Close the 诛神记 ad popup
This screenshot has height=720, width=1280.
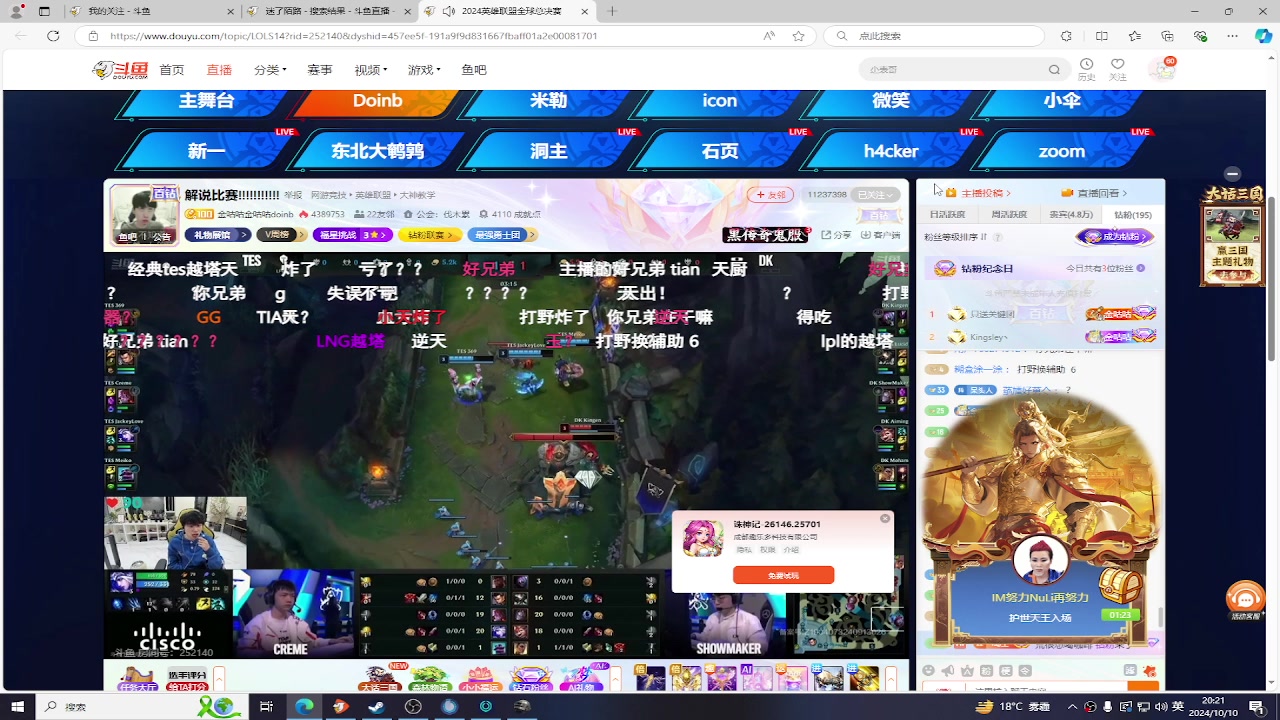point(885,518)
